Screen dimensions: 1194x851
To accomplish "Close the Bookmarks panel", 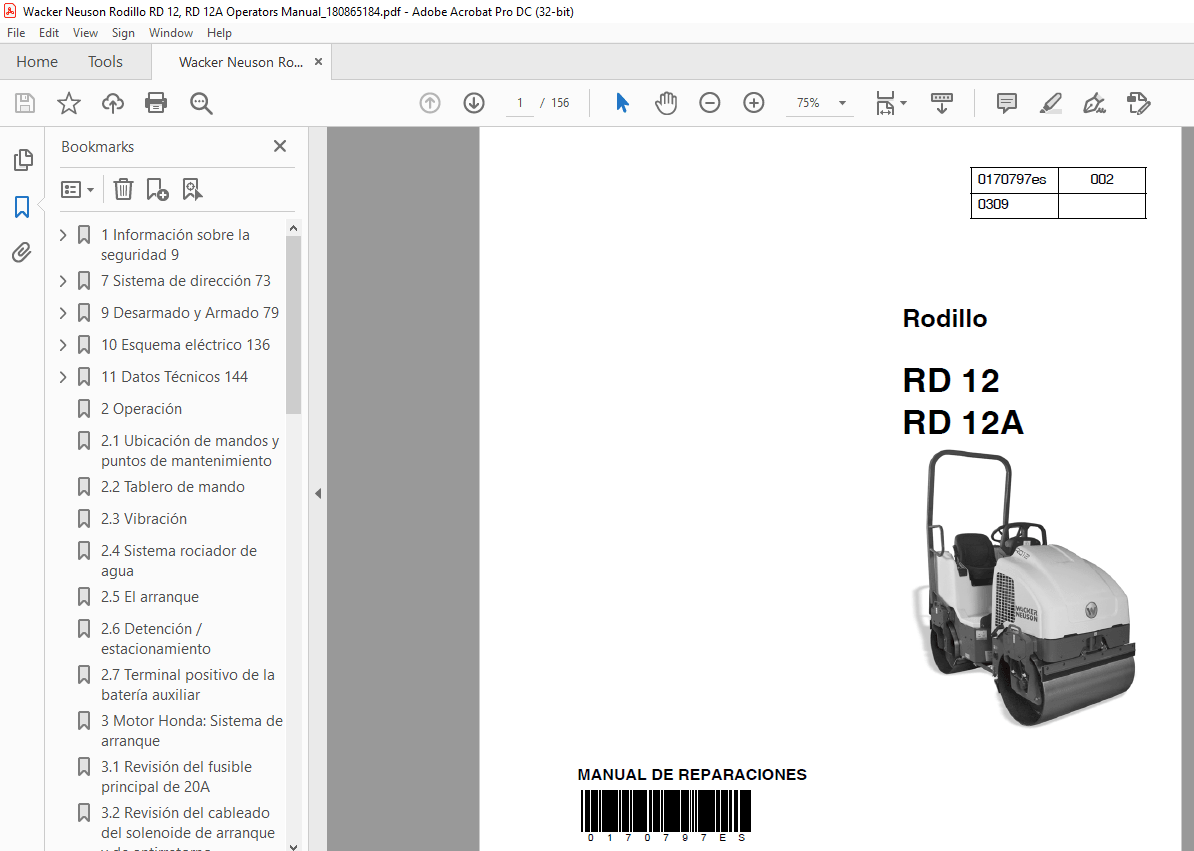I will pos(280,146).
